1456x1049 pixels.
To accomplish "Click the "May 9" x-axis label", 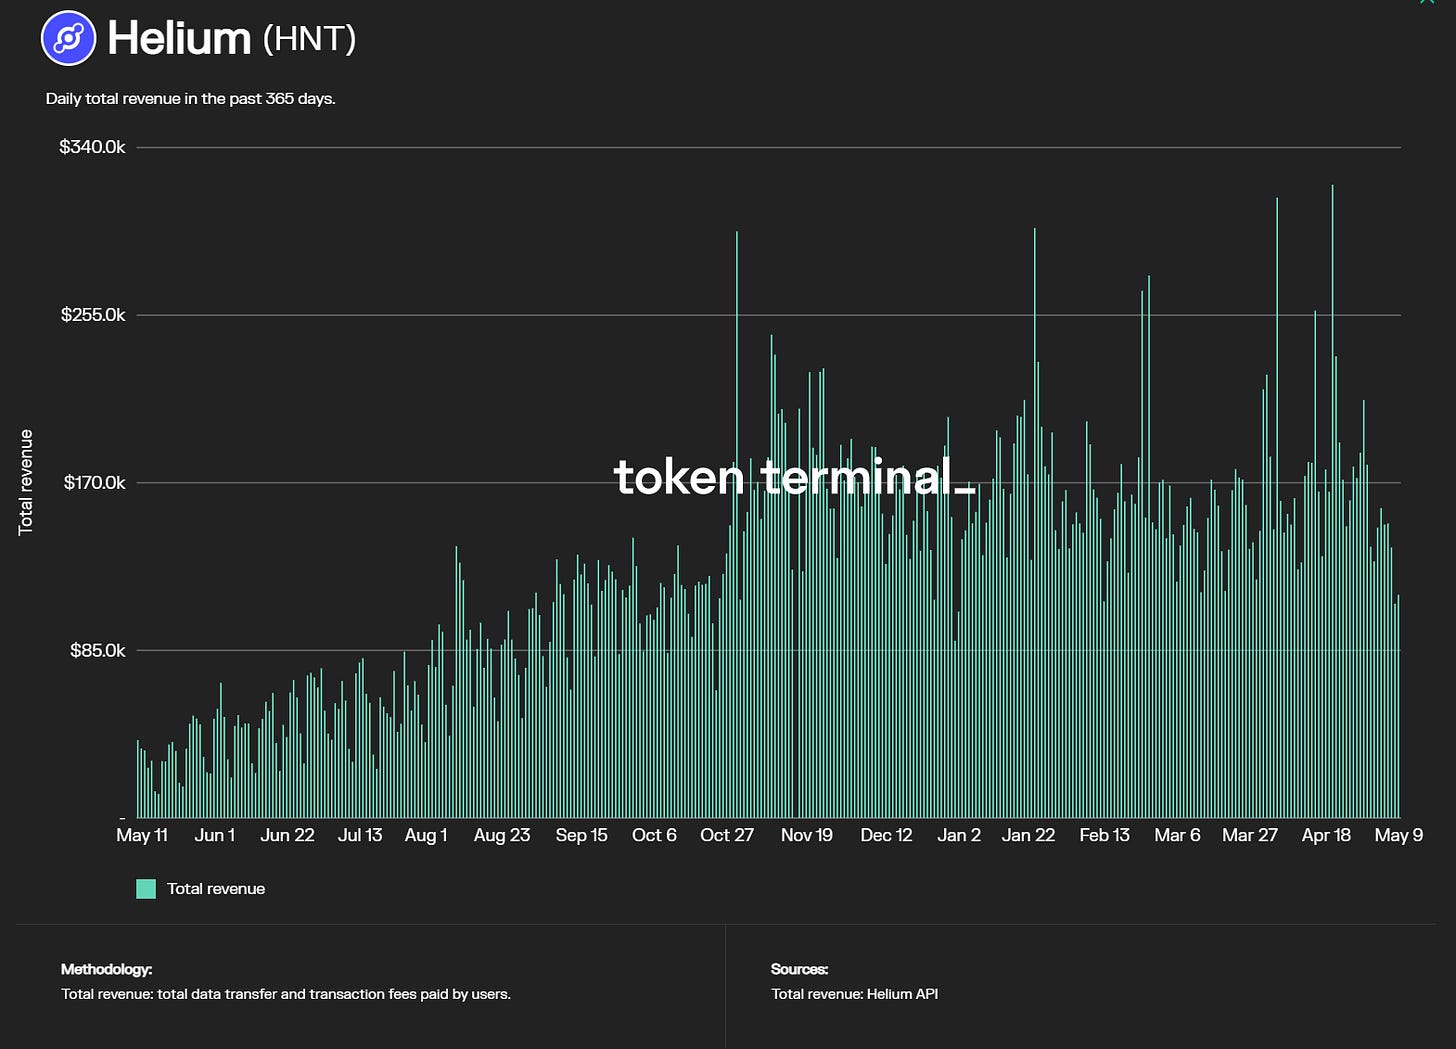I will 1398,835.
